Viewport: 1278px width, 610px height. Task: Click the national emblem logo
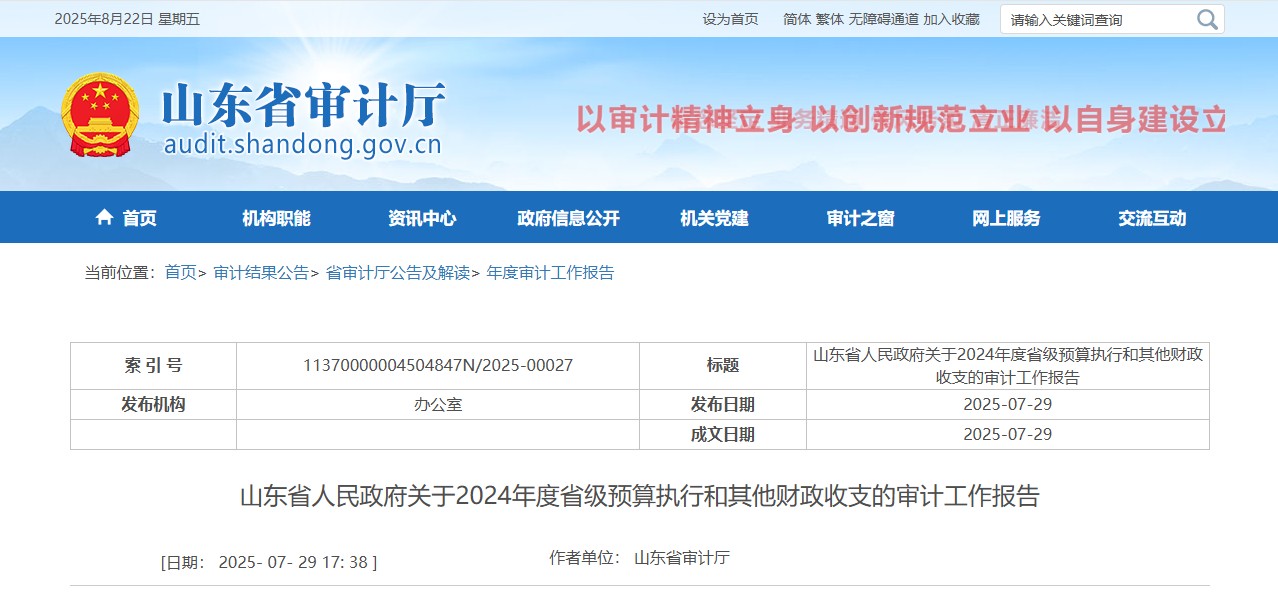(x=100, y=114)
